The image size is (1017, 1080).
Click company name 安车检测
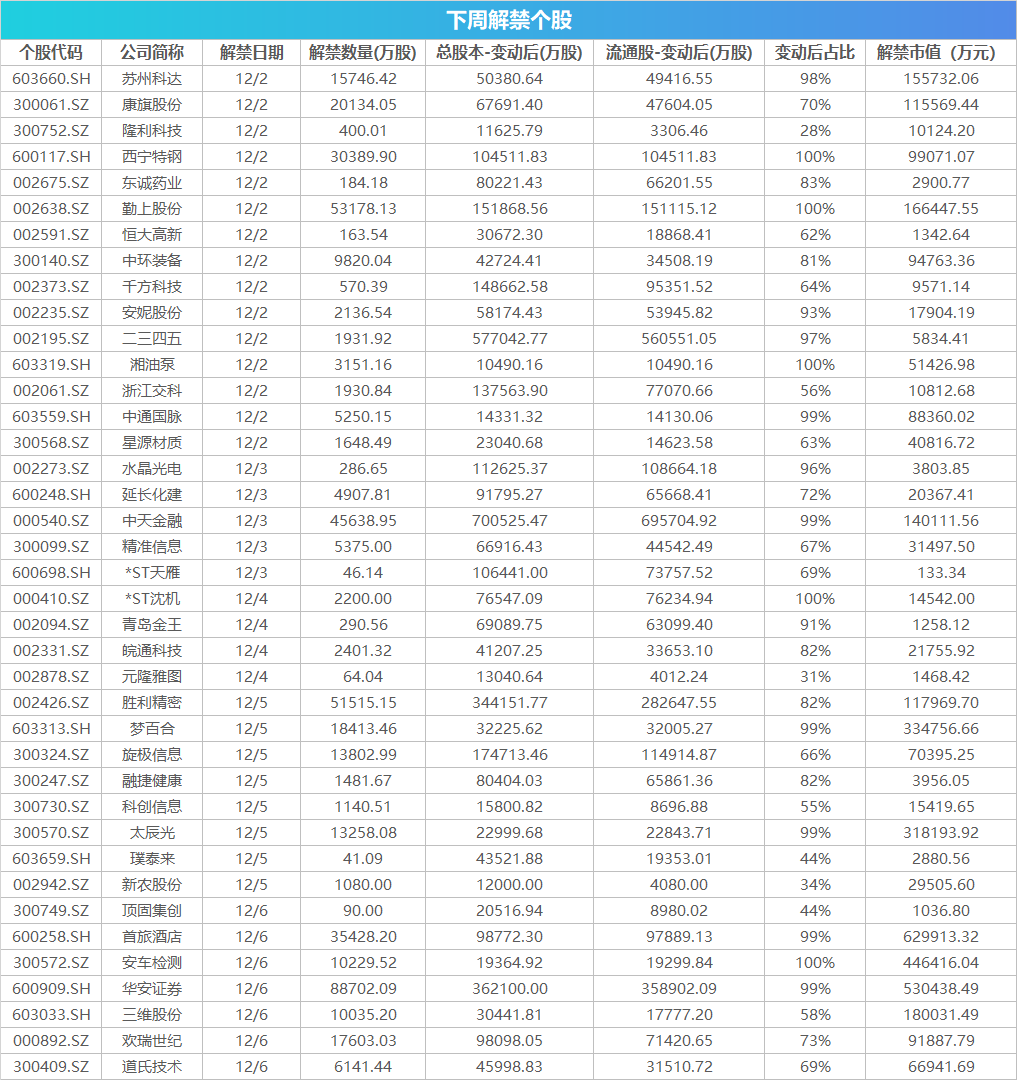152,963
